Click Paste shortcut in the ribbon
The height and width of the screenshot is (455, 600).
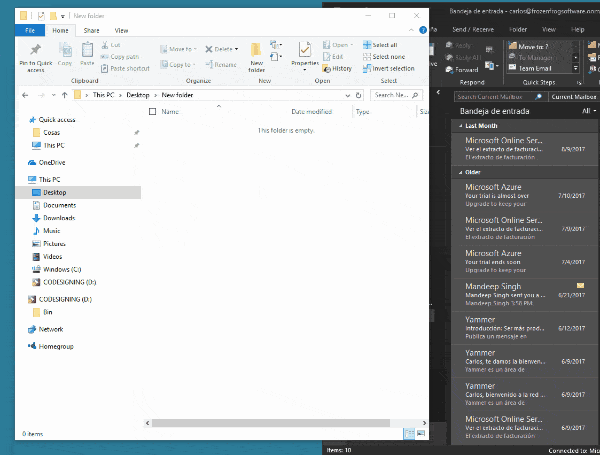click(x=125, y=68)
